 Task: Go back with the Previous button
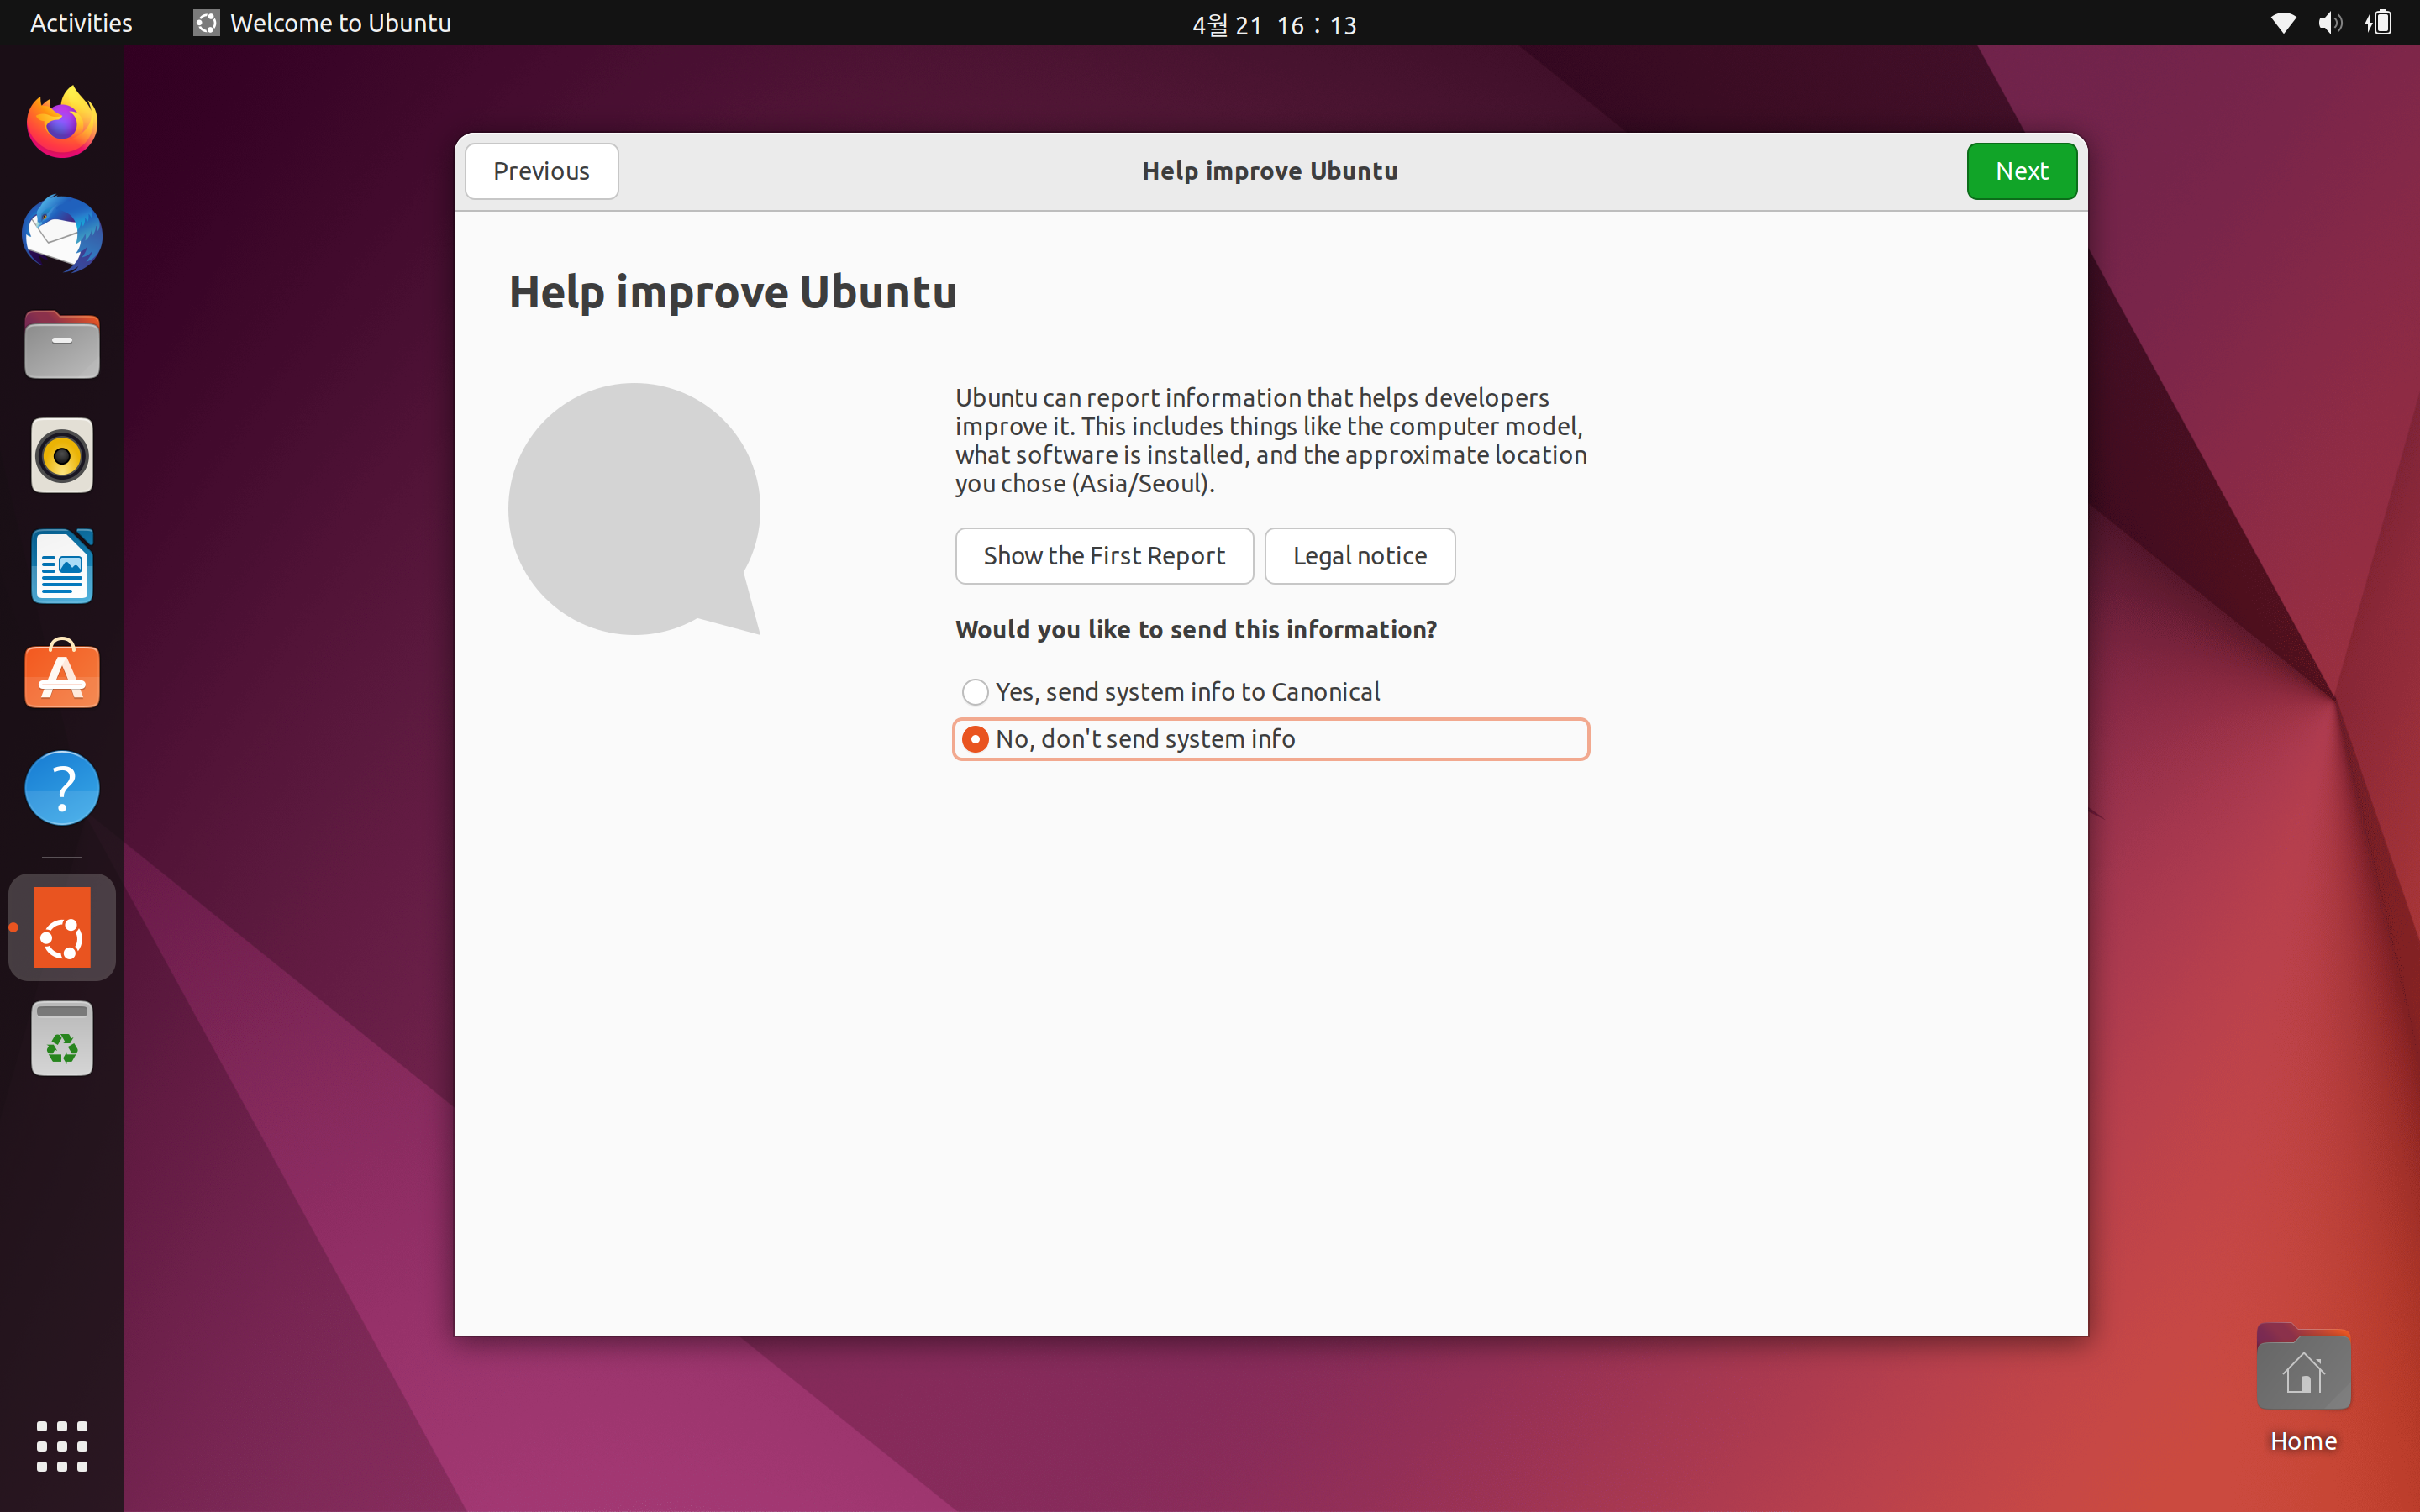click(x=541, y=171)
